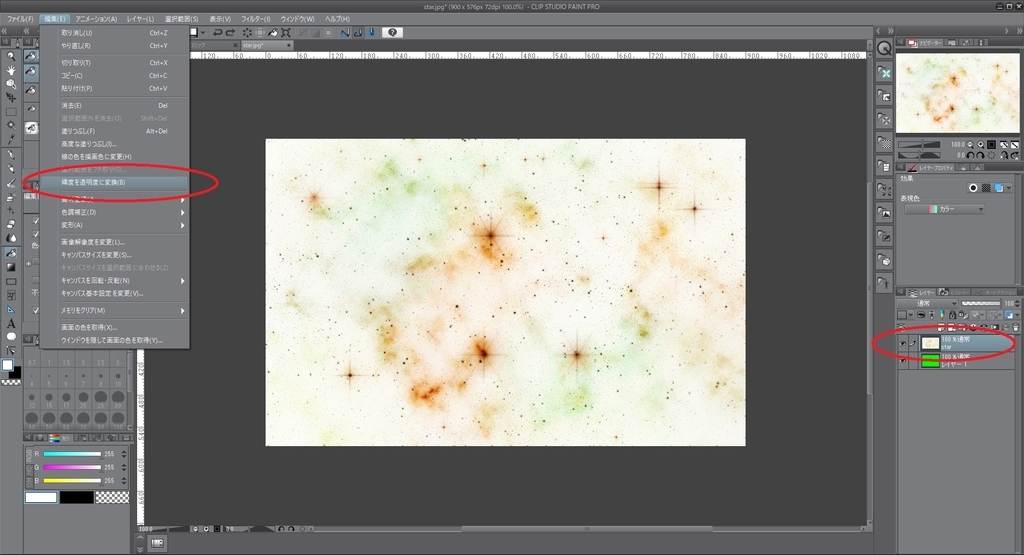Open the help question mark button
Image resolution: width=1024 pixels, height=555 pixels.
[x=392, y=32]
